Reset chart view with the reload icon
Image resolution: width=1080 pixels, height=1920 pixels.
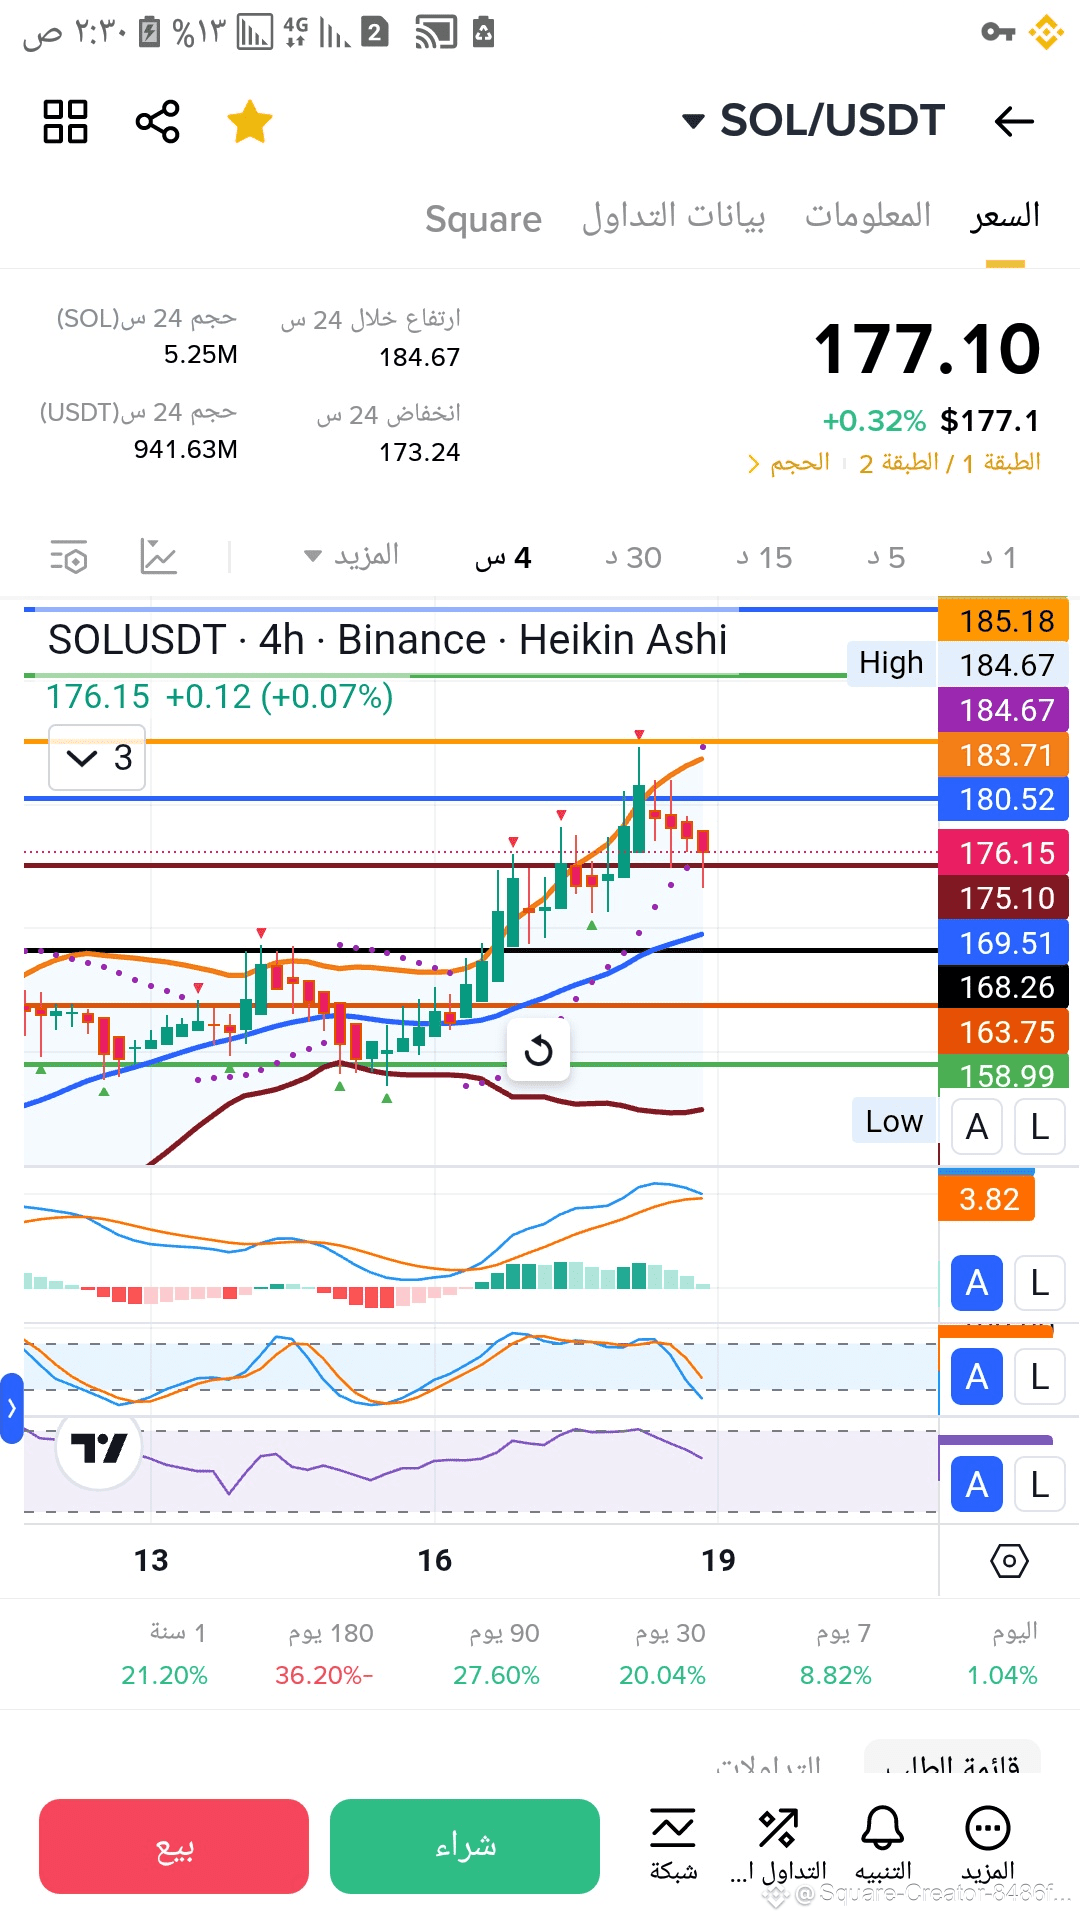tap(538, 1050)
